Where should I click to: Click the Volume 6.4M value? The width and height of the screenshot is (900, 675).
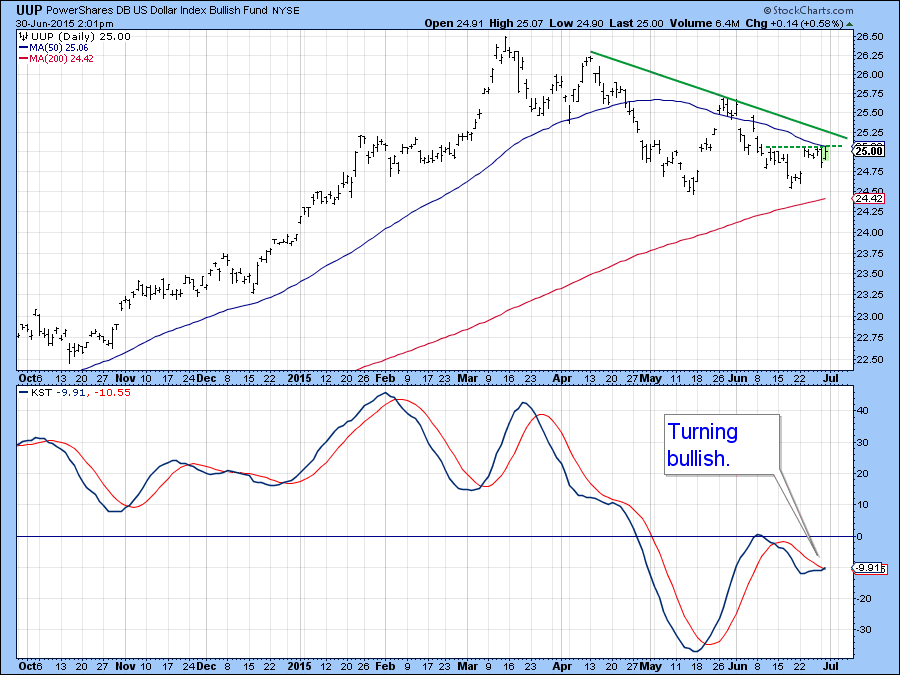[705, 24]
